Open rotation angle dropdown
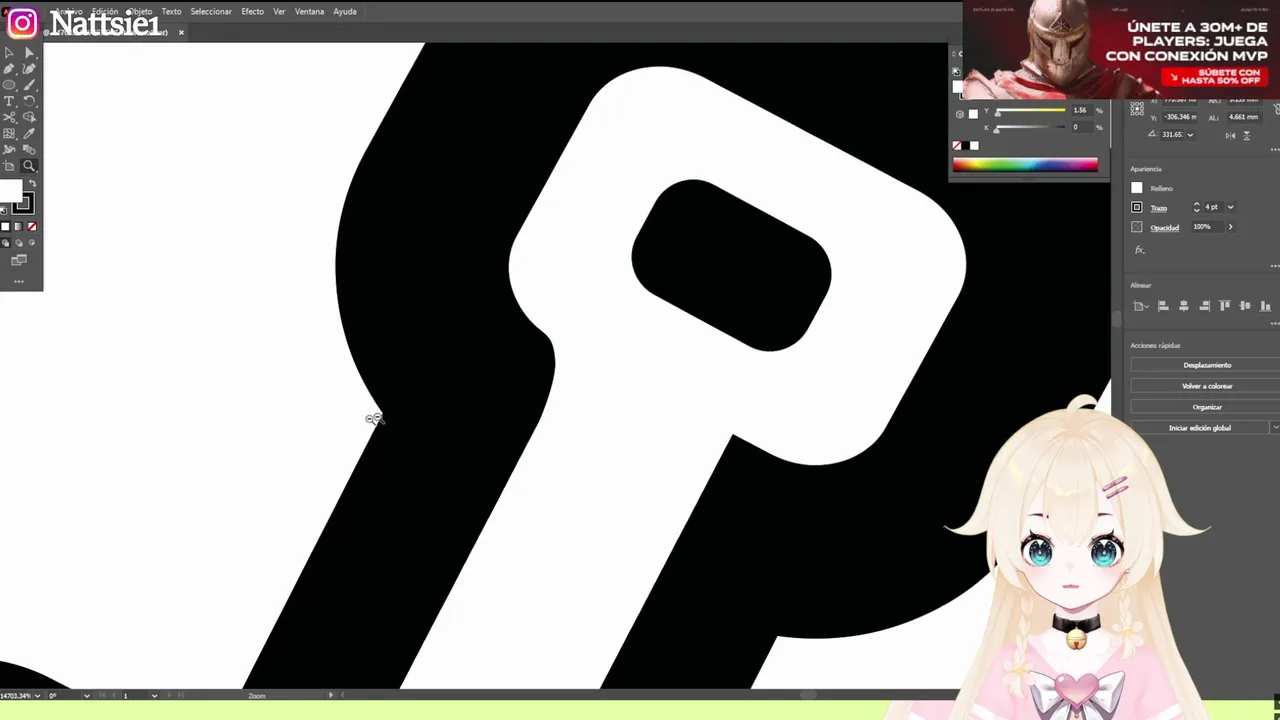 point(1190,135)
